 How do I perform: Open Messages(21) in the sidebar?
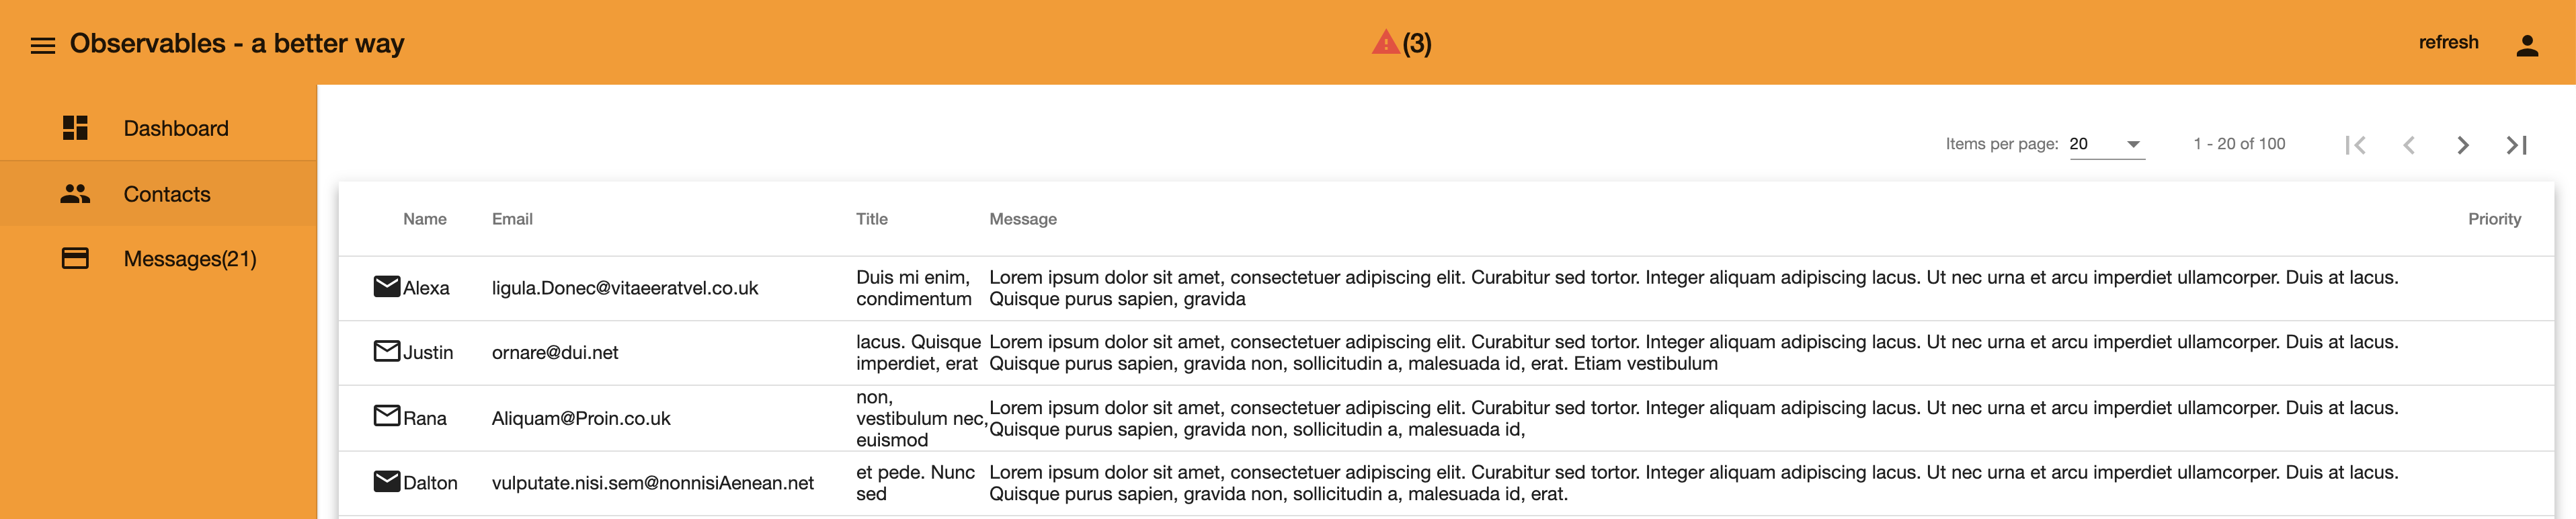click(x=158, y=259)
